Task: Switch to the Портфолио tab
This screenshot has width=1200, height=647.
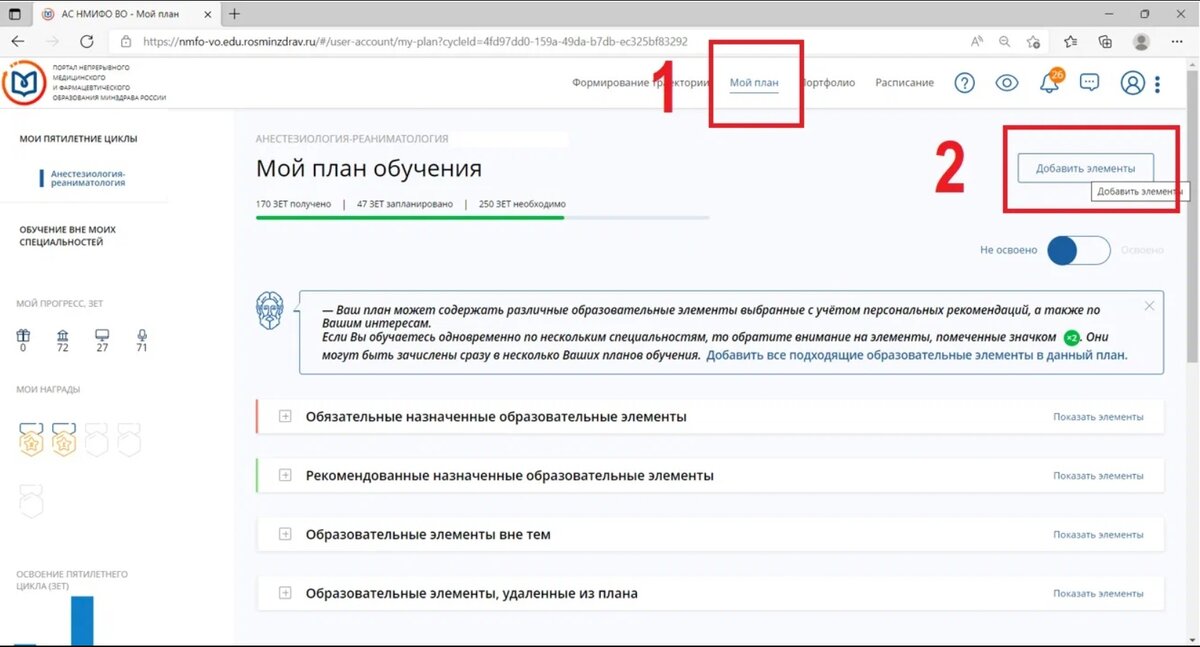Action: [x=828, y=83]
